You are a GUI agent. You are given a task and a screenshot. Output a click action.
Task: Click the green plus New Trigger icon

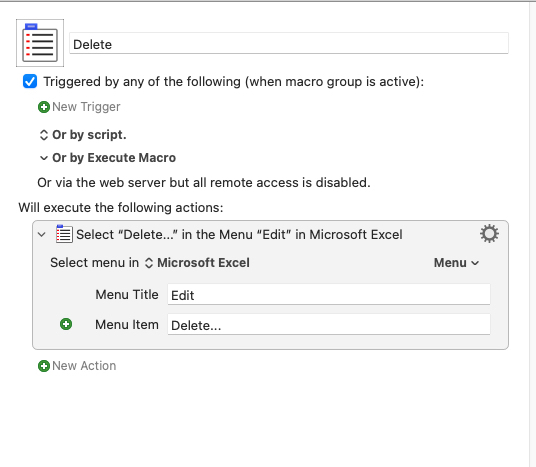pyautogui.click(x=44, y=107)
